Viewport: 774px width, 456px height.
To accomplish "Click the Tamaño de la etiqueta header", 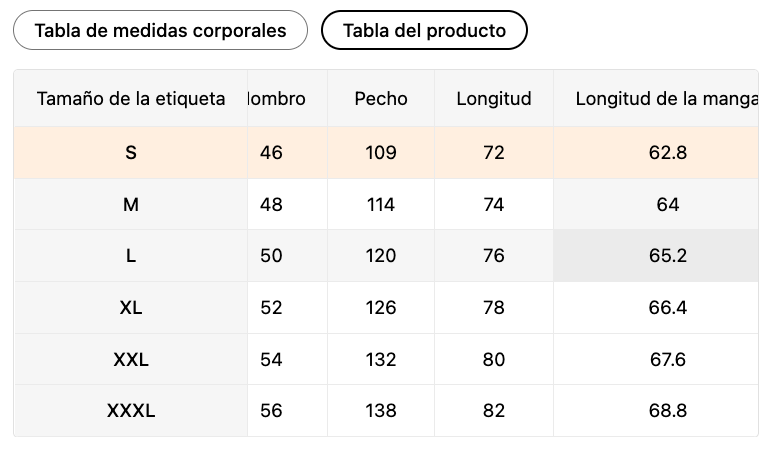I will pyautogui.click(x=130, y=99).
